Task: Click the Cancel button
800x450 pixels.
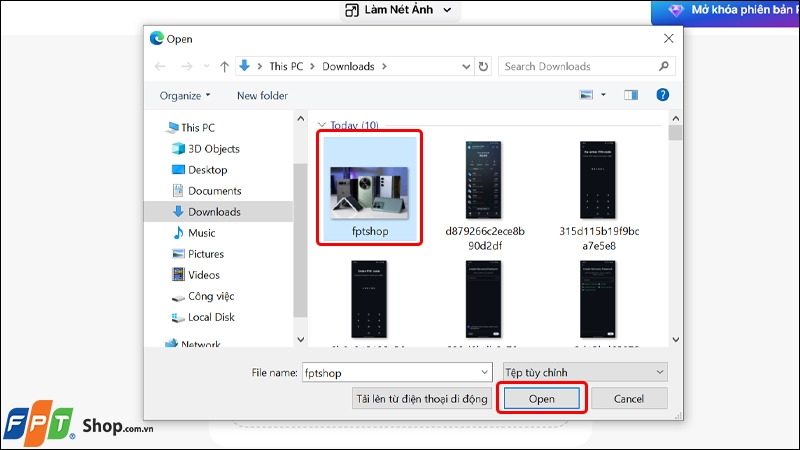Action: (629, 399)
